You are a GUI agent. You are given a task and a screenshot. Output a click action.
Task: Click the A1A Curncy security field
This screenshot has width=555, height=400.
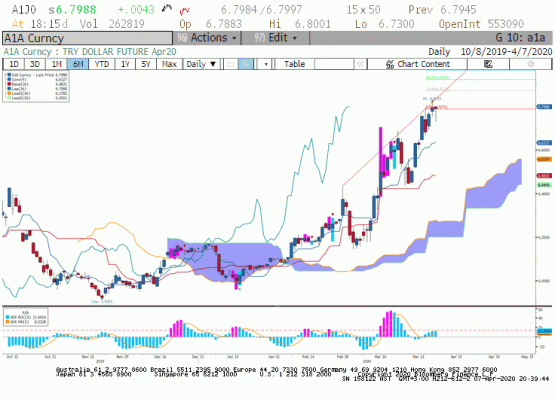click(x=87, y=38)
